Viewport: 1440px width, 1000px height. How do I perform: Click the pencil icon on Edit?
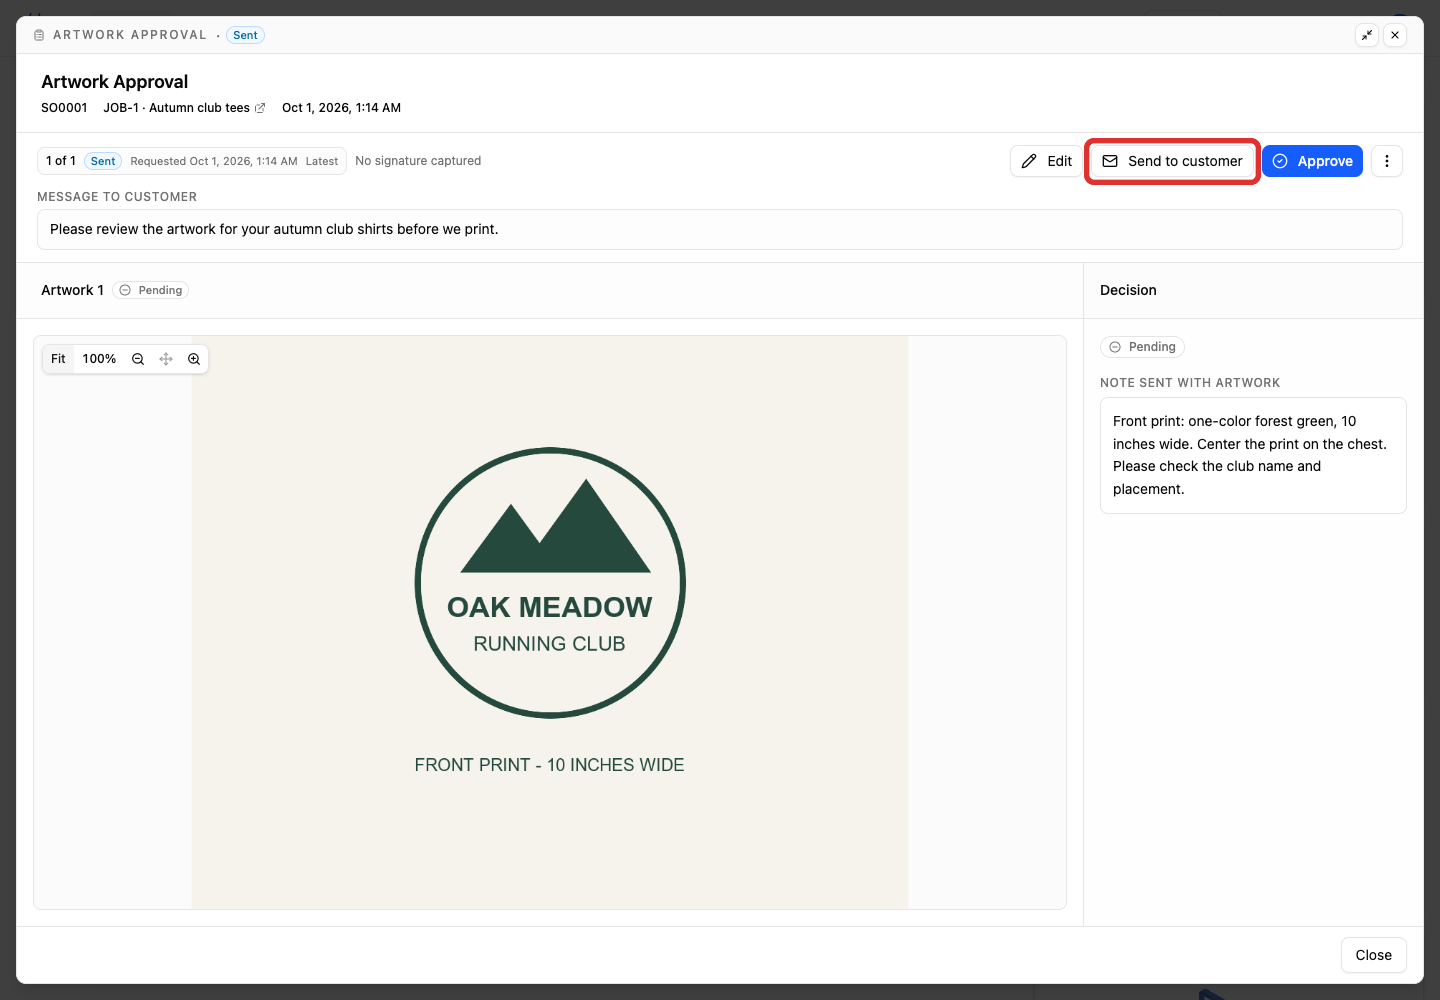coord(1029,161)
